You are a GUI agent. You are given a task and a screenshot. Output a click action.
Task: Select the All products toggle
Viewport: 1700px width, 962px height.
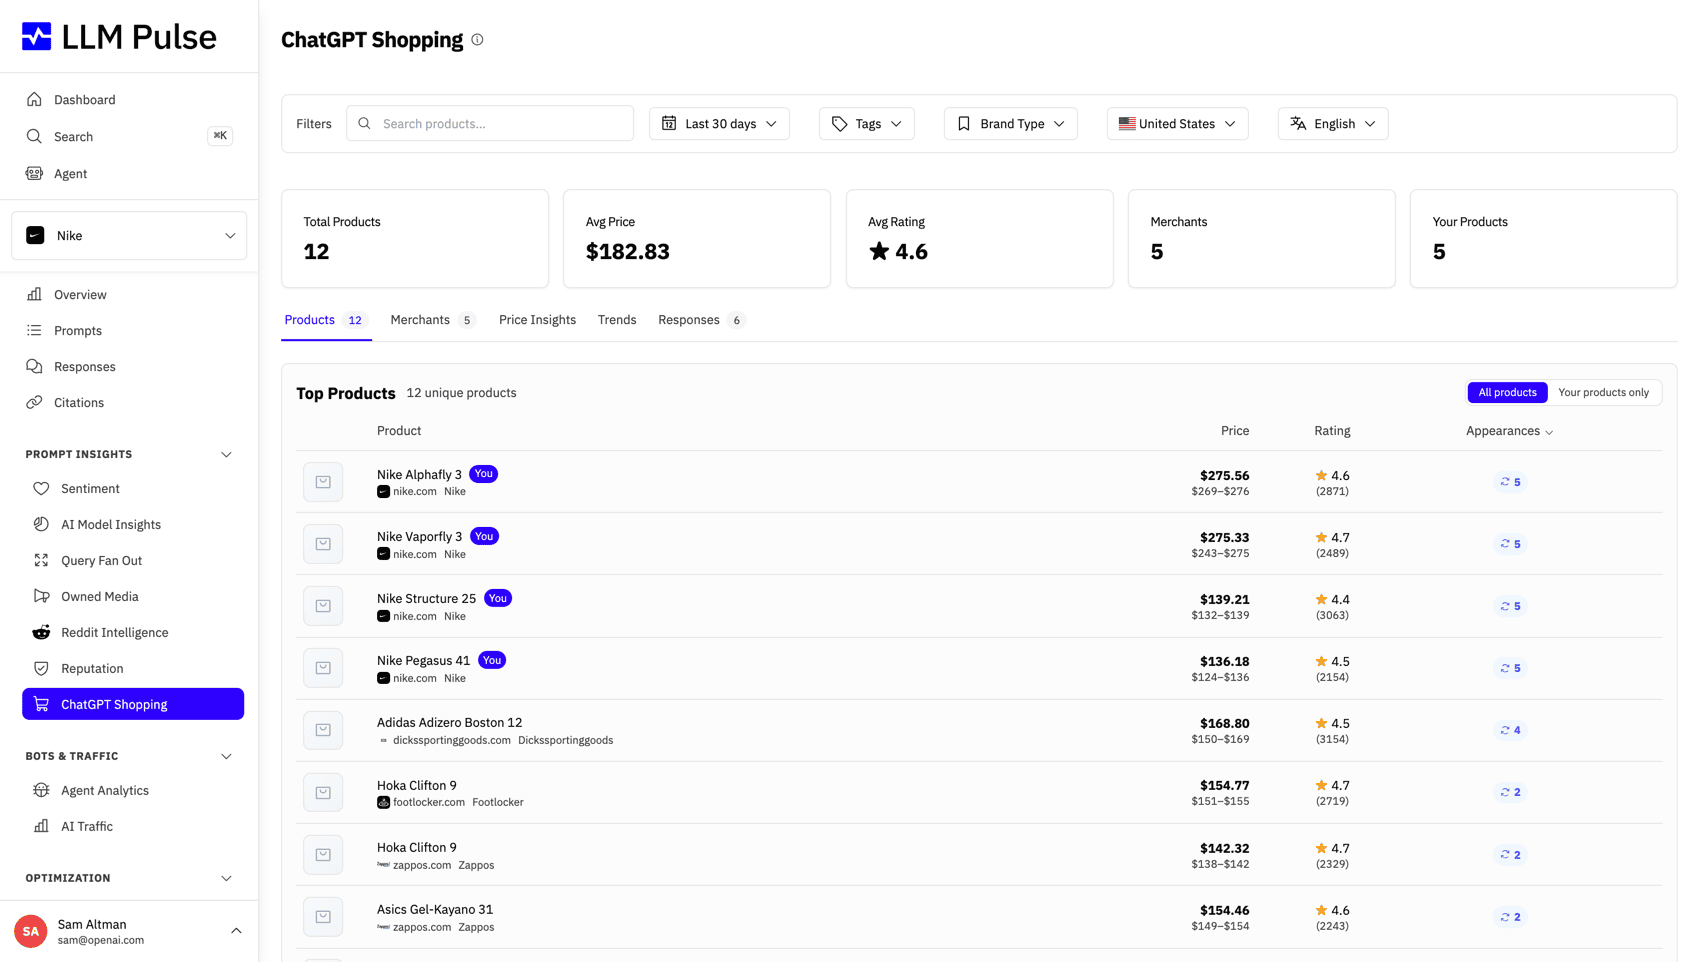[1507, 392]
